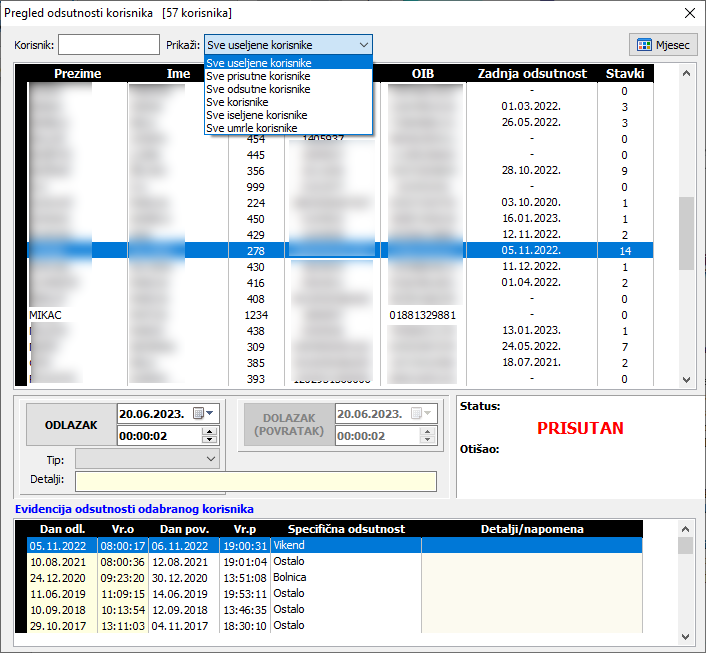Choose 'Sve korisnike' in dropdown list
Image resolution: width=706 pixels, height=653 pixels.
pos(237,102)
